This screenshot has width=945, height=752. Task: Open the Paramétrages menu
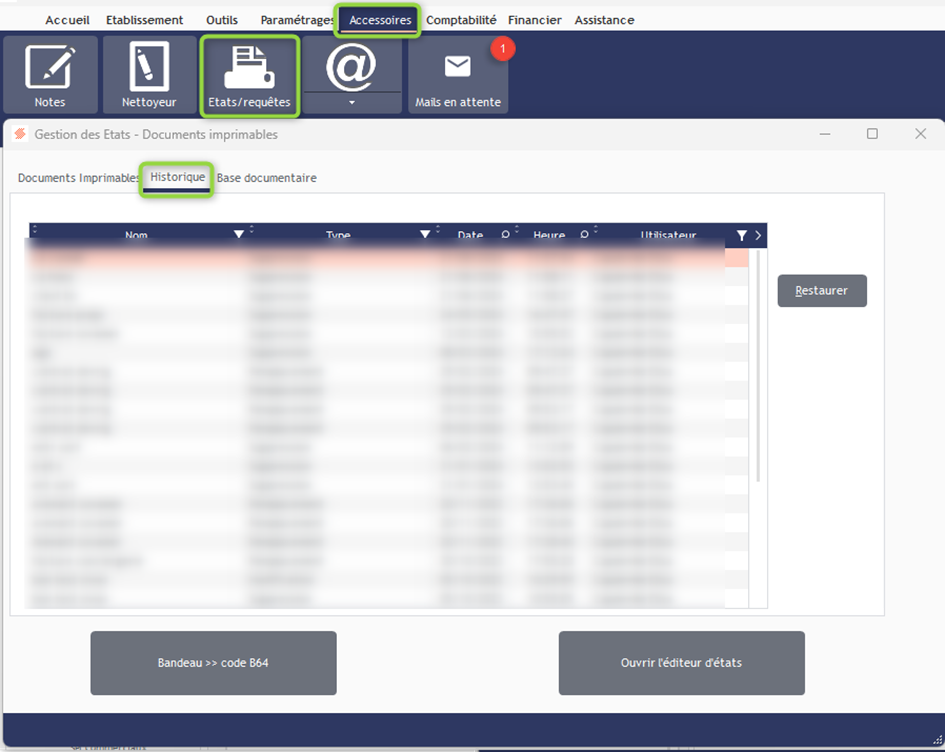tap(297, 20)
